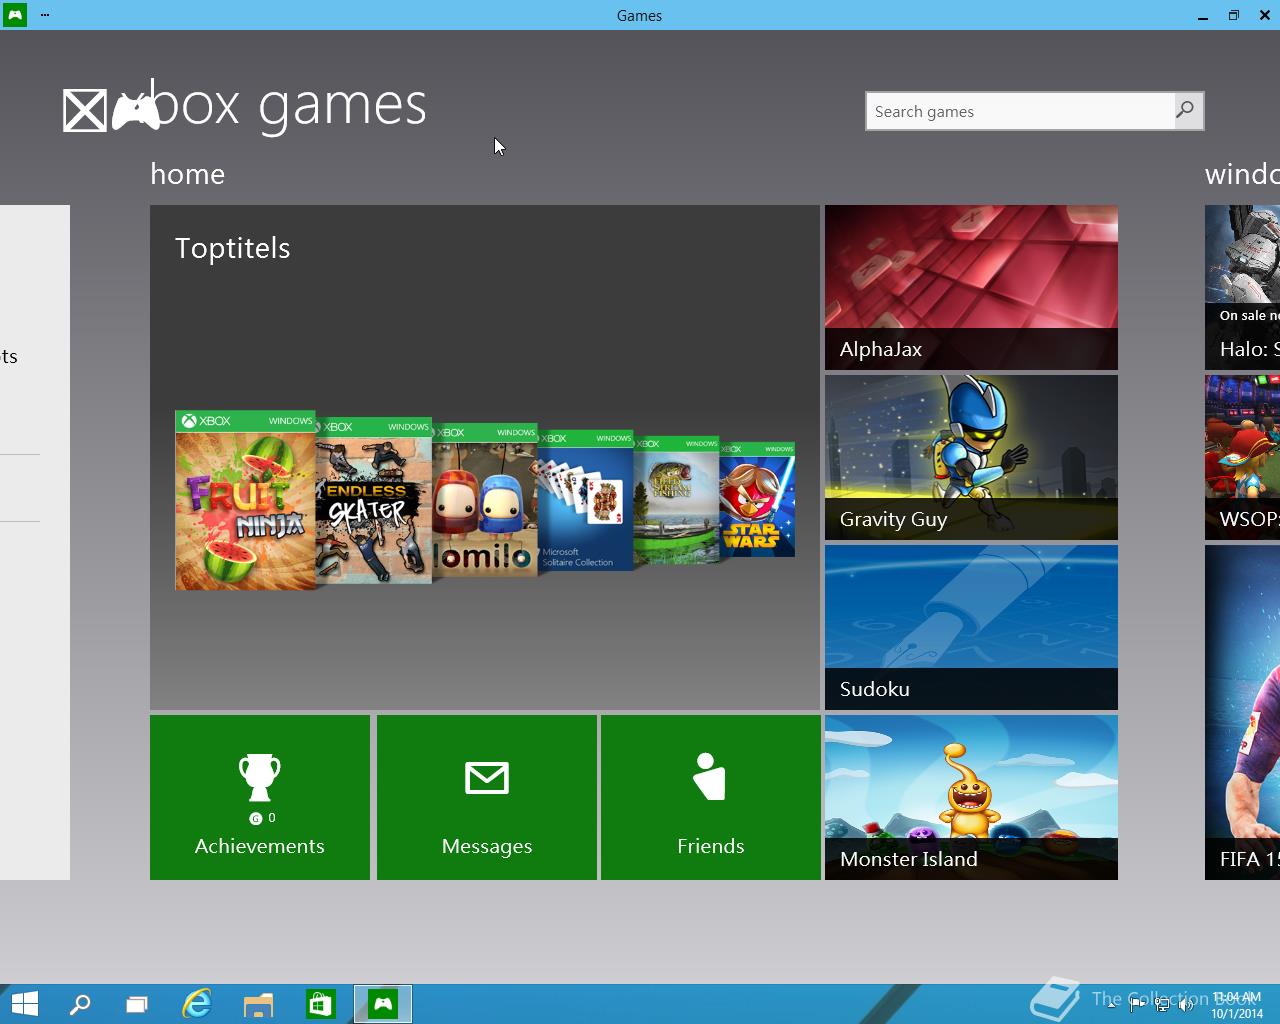Click the Games app taskbar icon
This screenshot has width=1280, height=1024.
click(383, 1004)
